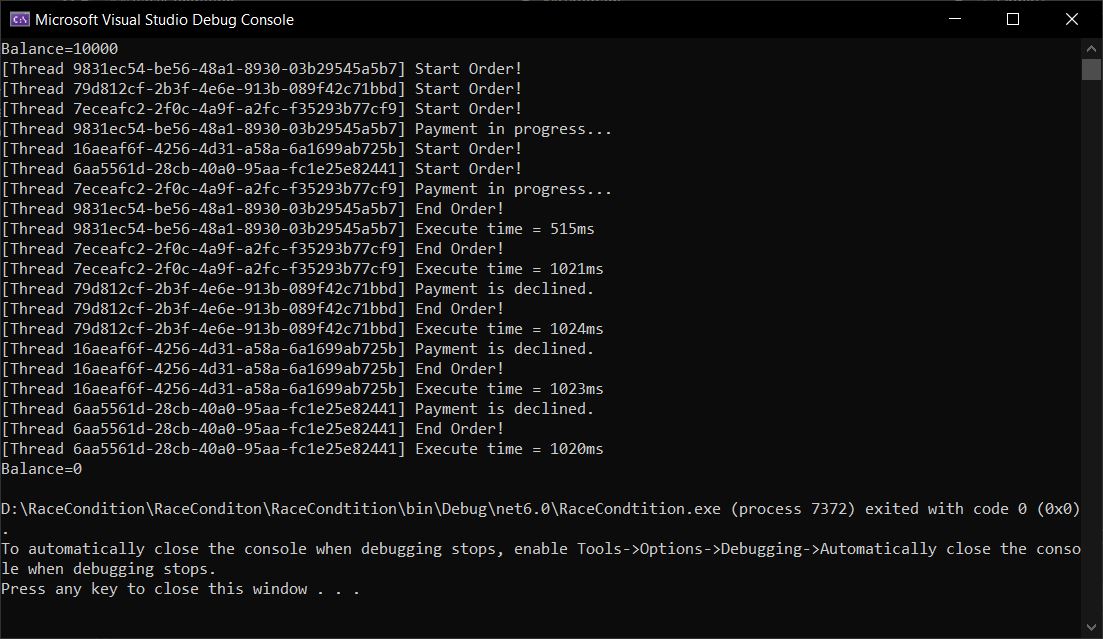
Task: Click the first 'Payment is declined.' text
Action: [504, 289]
